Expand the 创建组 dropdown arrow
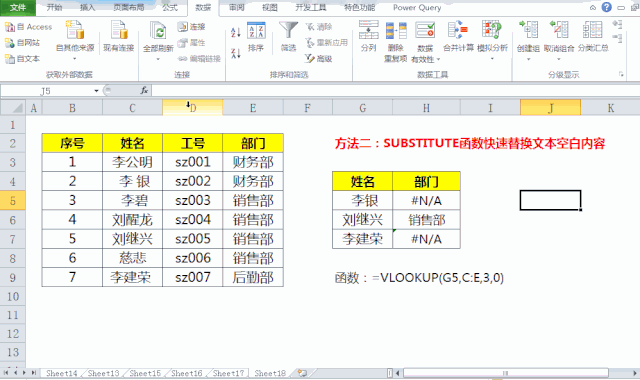The image size is (640, 380). tap(528, 60)
